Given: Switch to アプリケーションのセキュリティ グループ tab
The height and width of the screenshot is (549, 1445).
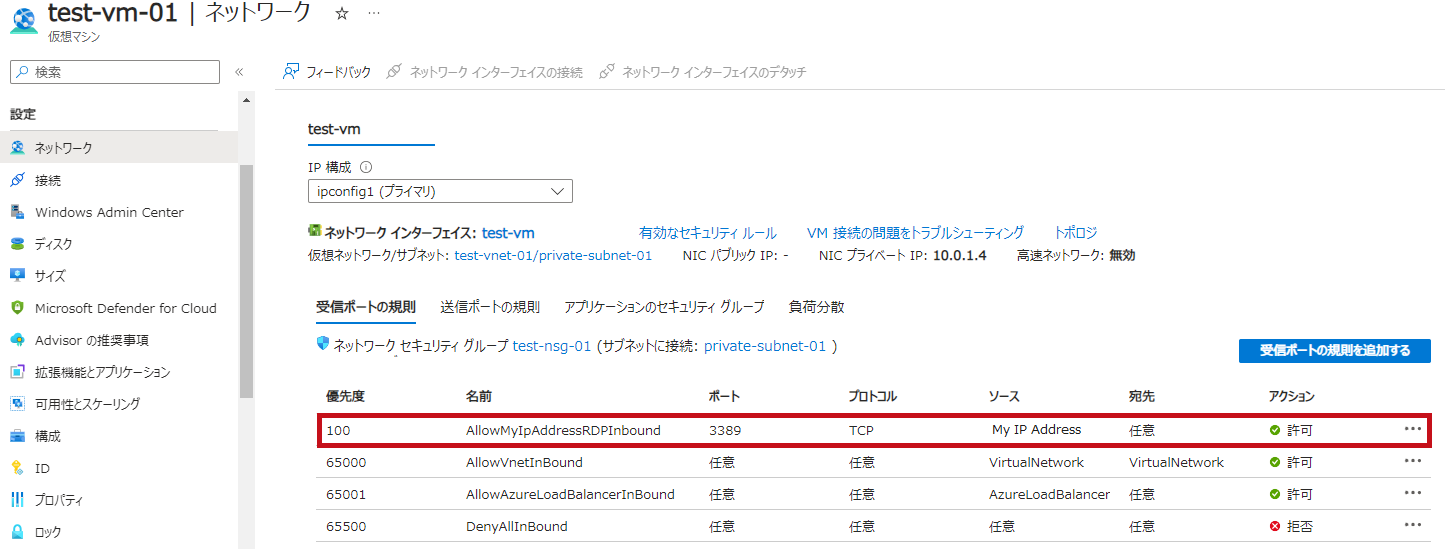Looking at the screenshot, I should (x=664, y=307).
